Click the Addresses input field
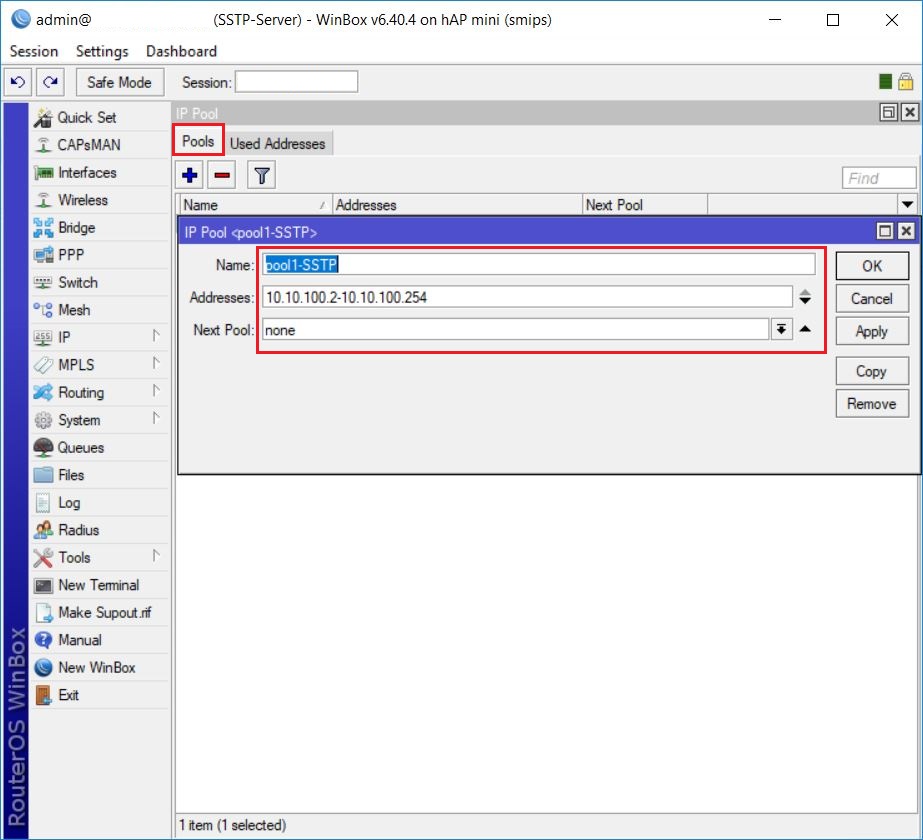 tap(527, 297)
